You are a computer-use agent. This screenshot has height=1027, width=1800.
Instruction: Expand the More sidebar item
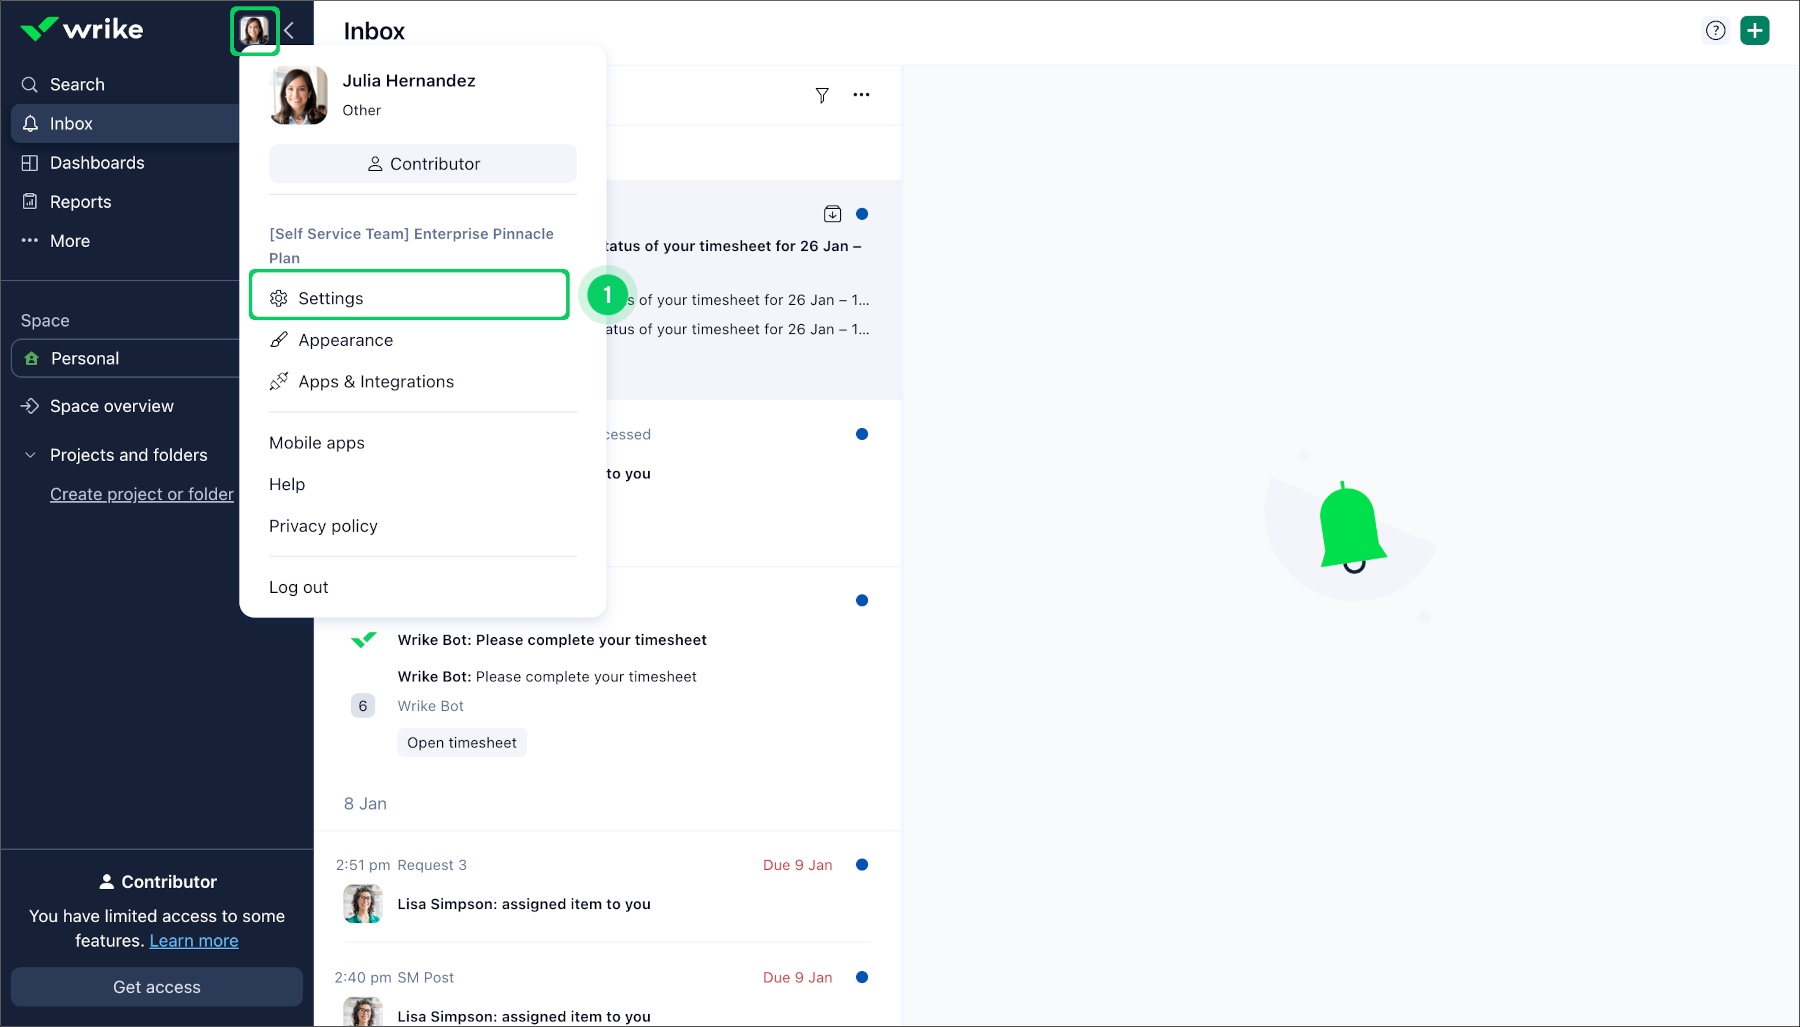pyautogui.click(x=70, y=241)
